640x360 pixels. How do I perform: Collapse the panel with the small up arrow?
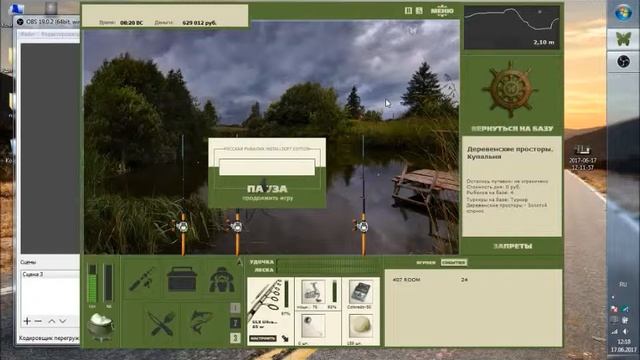[240, 262]
